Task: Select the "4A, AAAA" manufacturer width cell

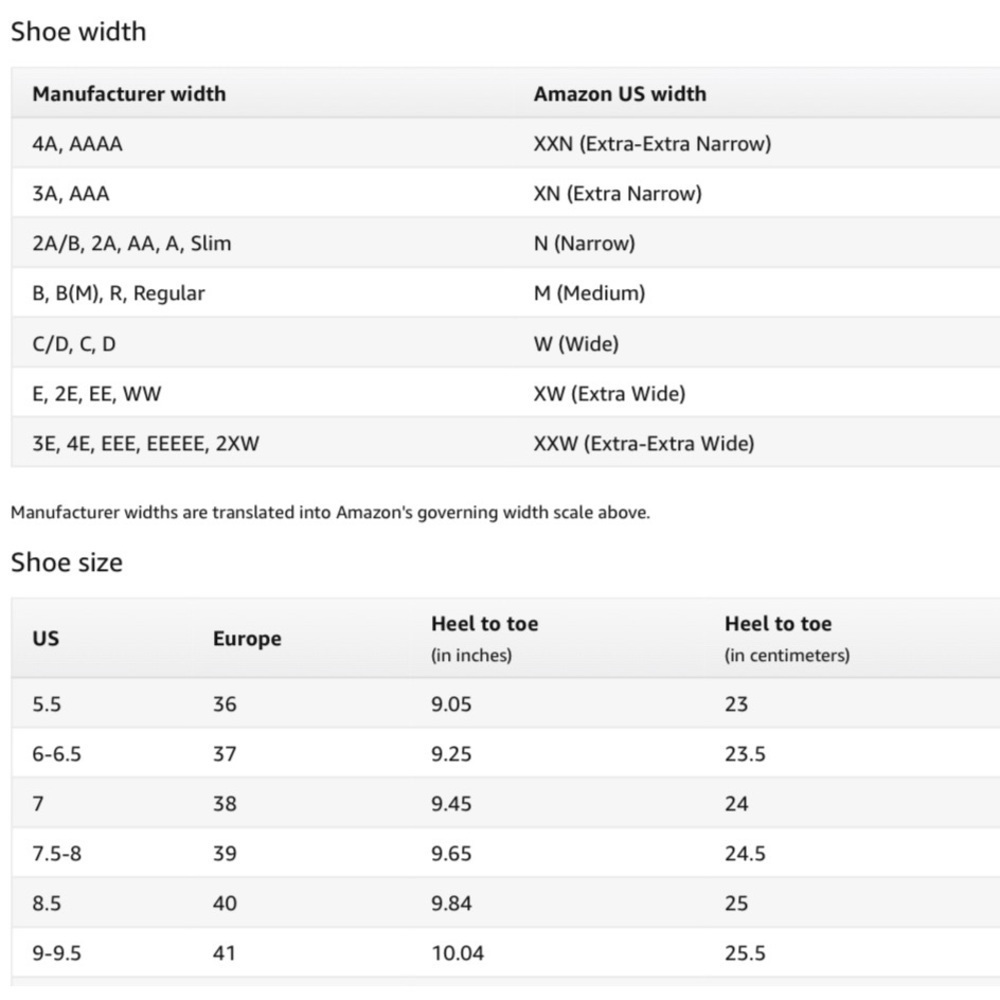Action: point(77,144)
